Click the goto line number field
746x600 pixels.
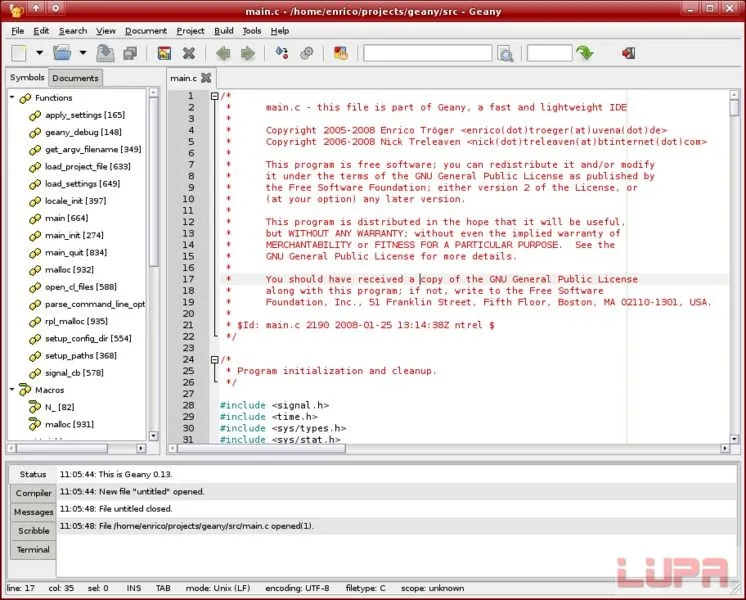pos(549,53)
